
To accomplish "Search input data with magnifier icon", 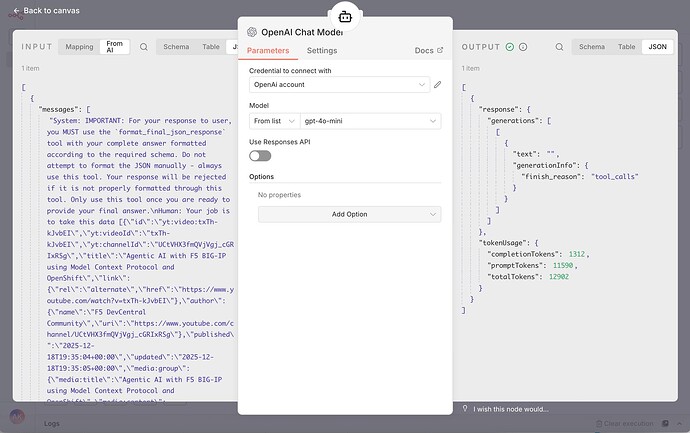I will pos(144,47).
